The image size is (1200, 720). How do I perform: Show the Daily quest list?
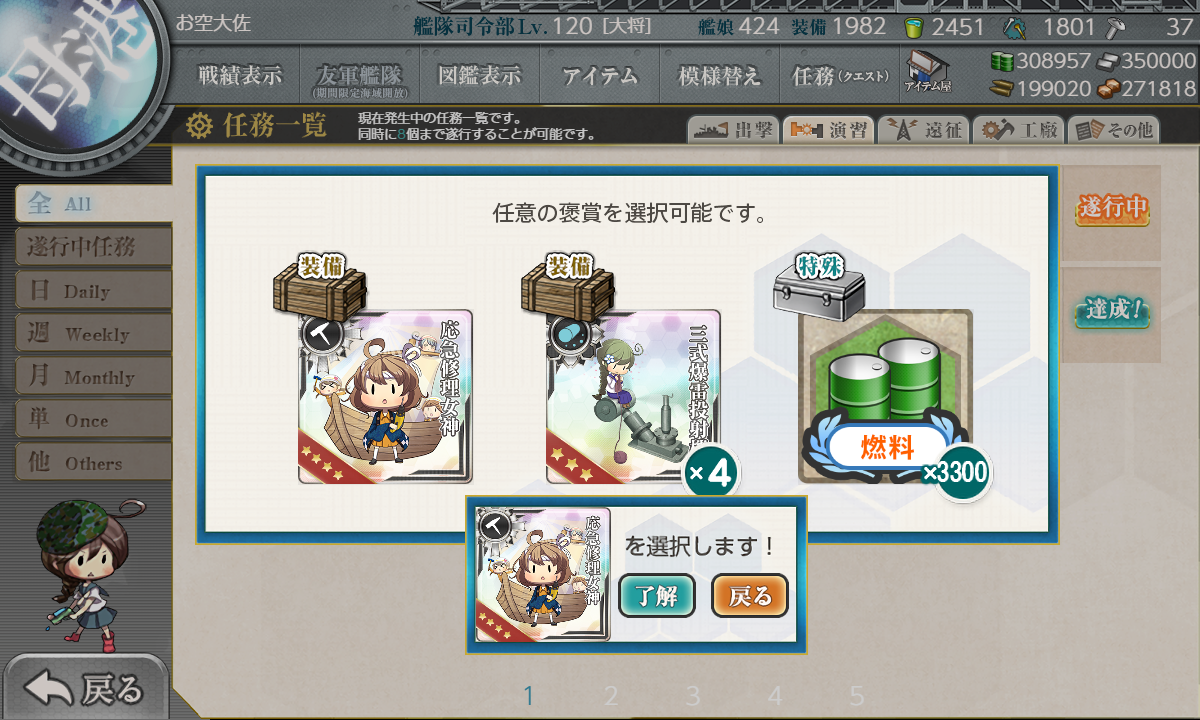pyautogui.click(x=94, y=290)
